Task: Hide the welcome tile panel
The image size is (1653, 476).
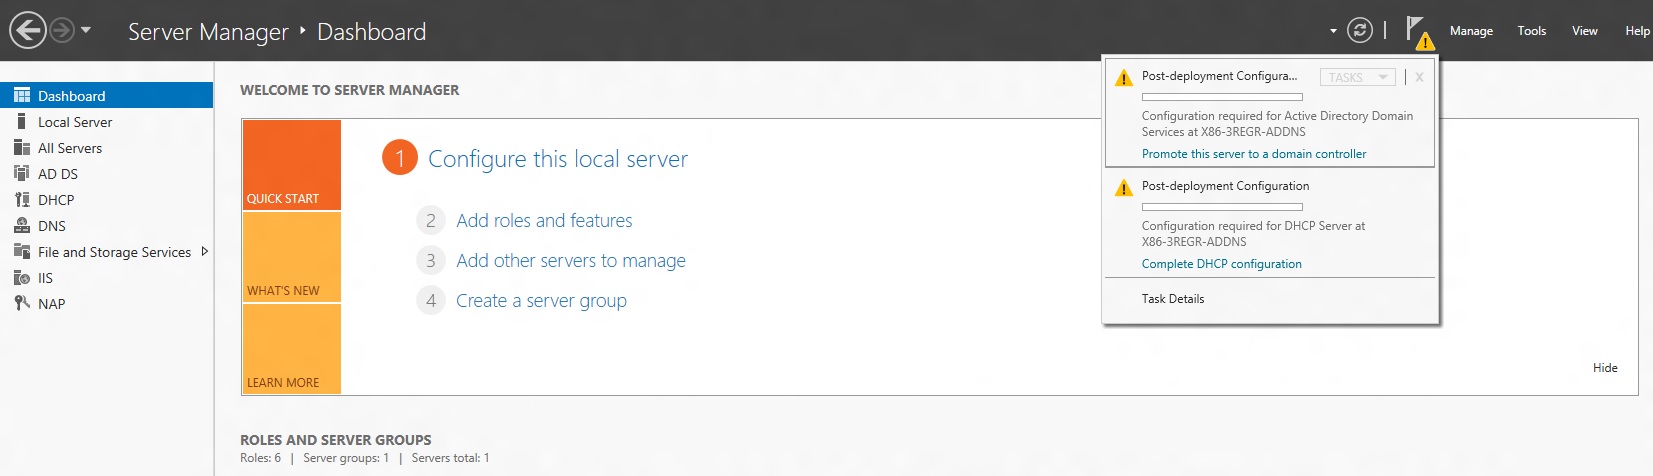Action: (1604, 368)
